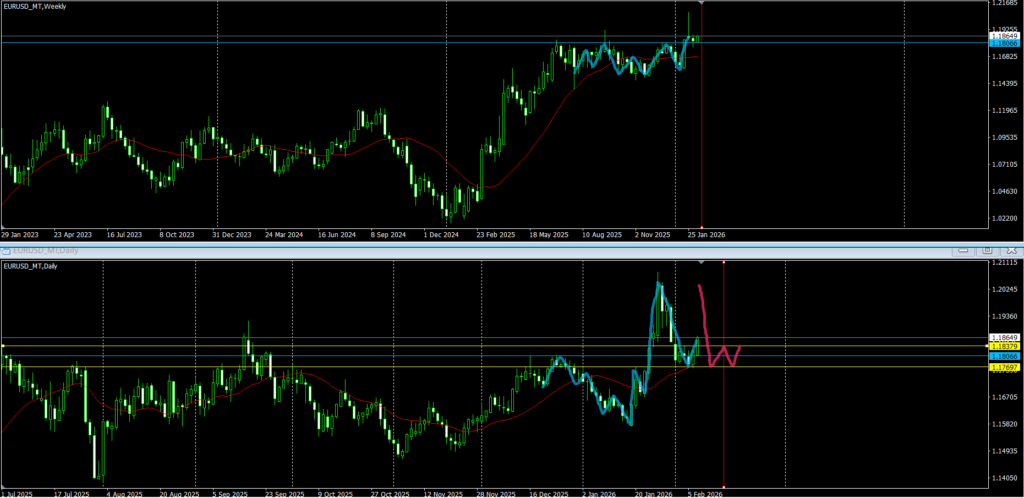Click the 25 Jan 2026 date on weekly axis
The width and height of the screenshot is (1024, 498).
coord(705,234)
